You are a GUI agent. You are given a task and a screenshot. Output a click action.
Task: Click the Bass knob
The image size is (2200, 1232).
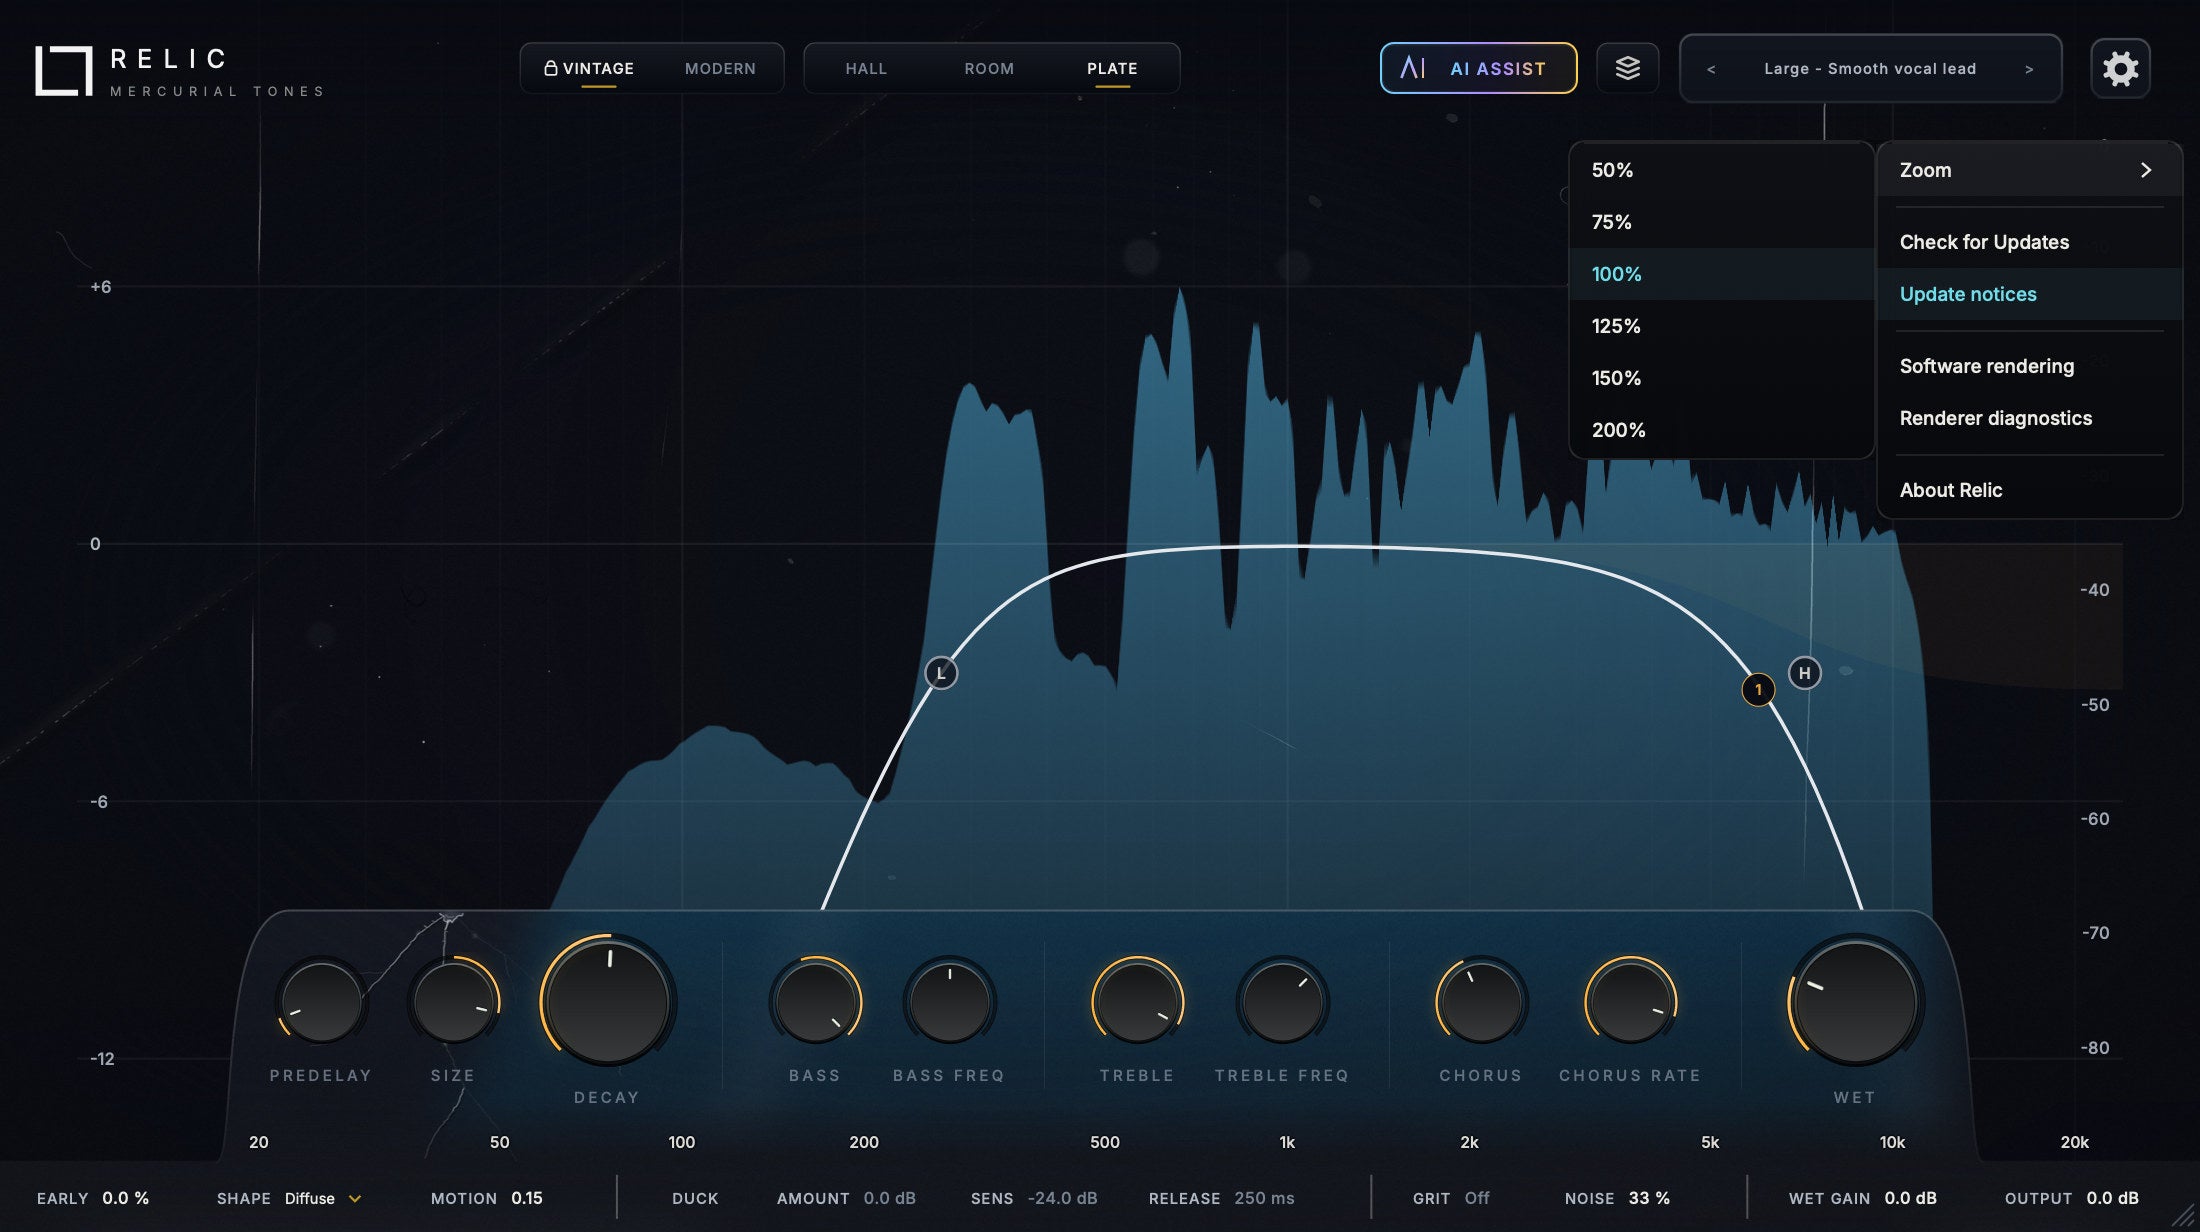click(815, 1001)
